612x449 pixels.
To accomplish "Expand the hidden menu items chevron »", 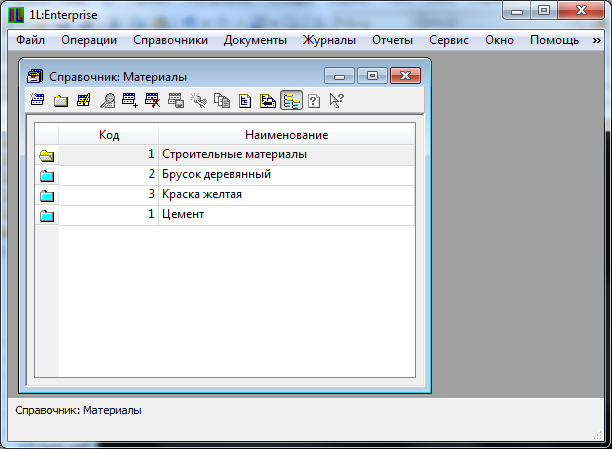I will point(597,40).
